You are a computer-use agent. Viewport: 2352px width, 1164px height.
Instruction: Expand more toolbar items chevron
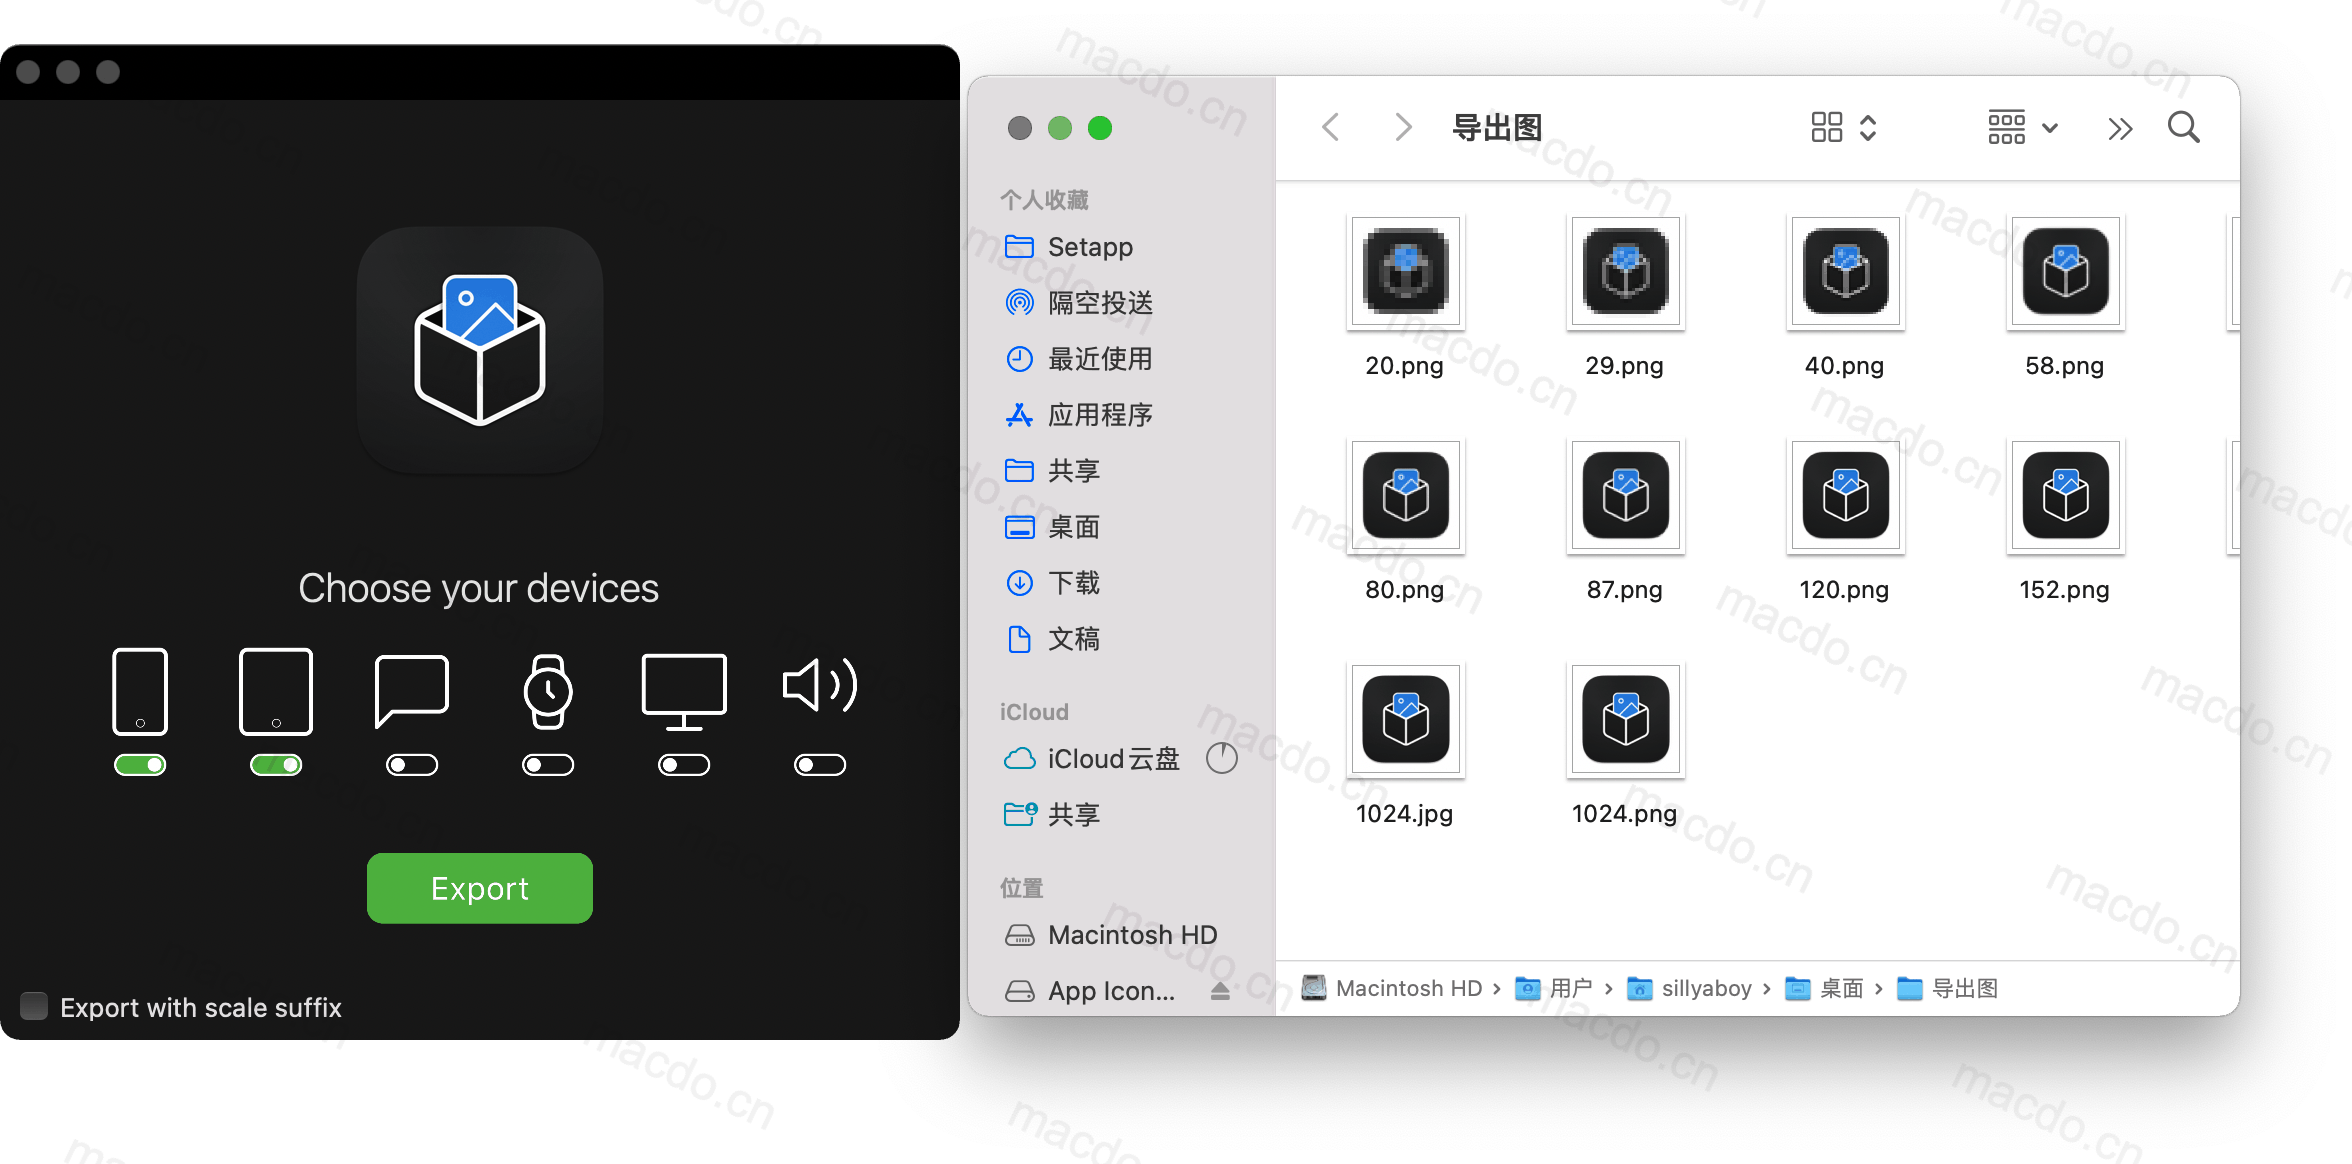tap(2120, 129)
